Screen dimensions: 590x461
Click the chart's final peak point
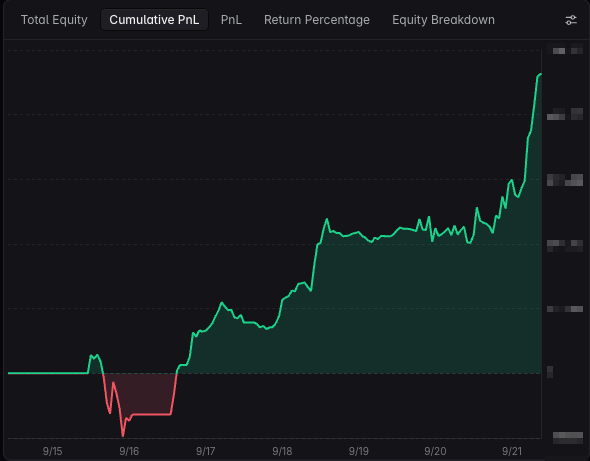540,75
